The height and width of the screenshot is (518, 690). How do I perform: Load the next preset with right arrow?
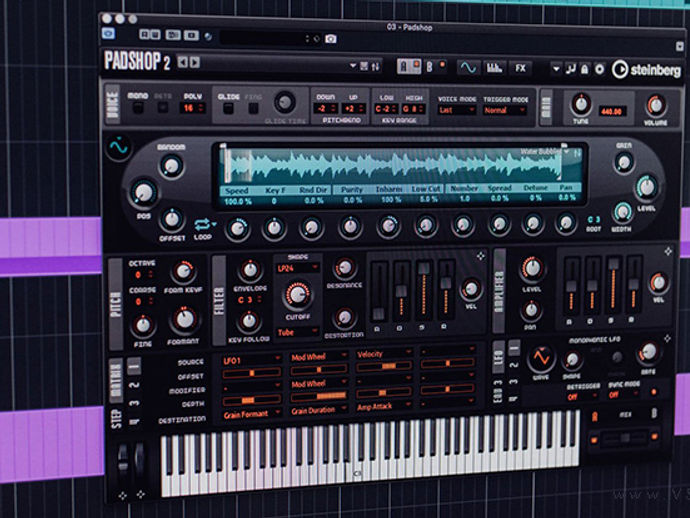click(x=195, y=62)
